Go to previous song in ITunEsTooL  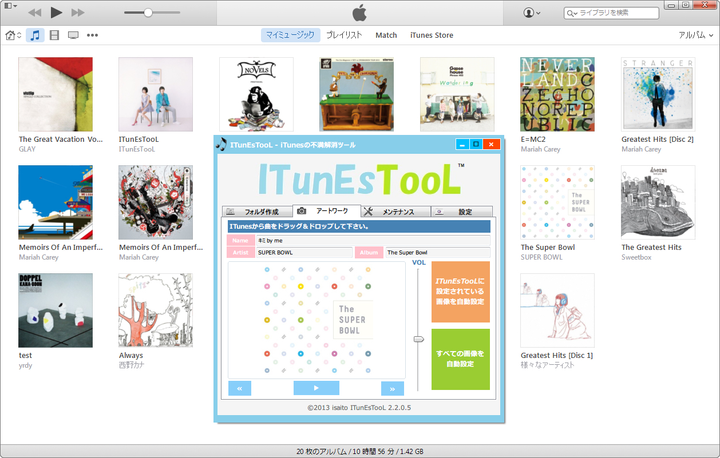[x=240, y=389]
